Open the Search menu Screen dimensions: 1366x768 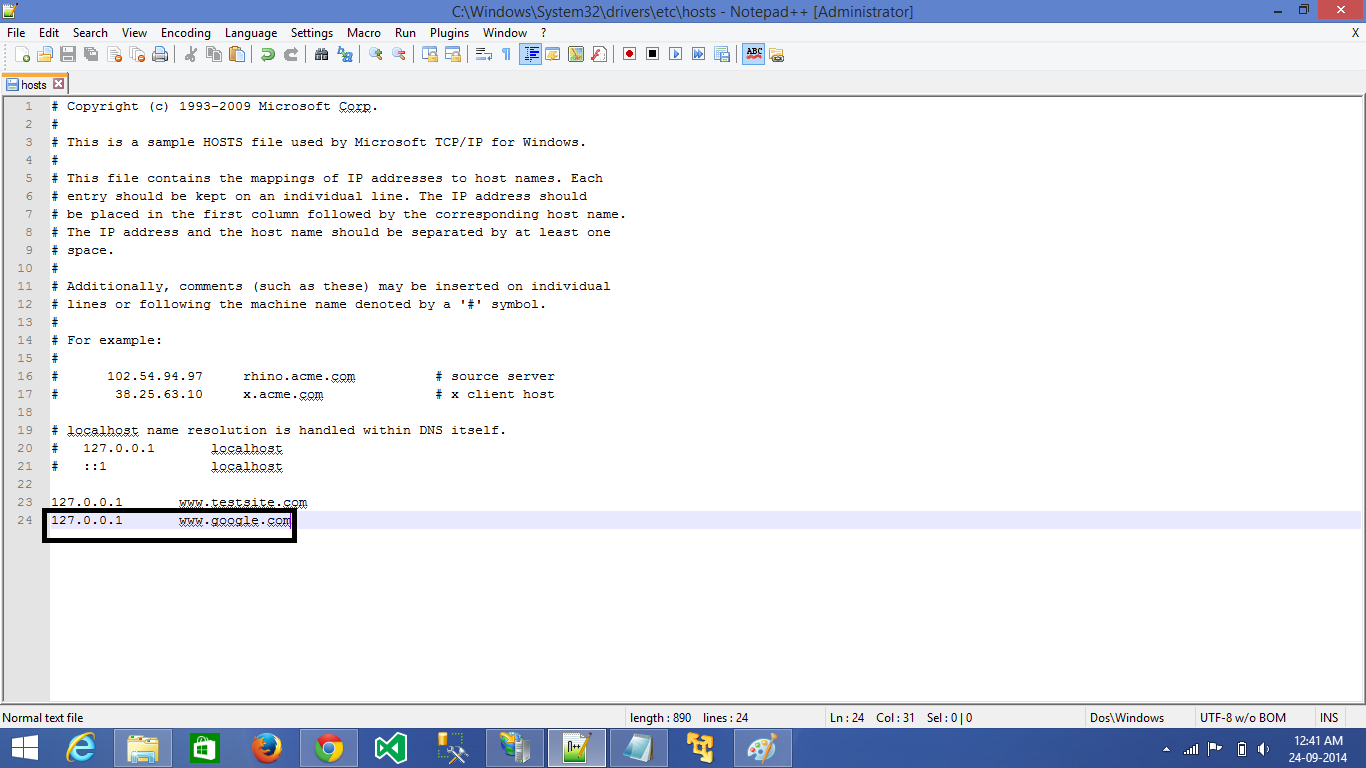point(90,33)
